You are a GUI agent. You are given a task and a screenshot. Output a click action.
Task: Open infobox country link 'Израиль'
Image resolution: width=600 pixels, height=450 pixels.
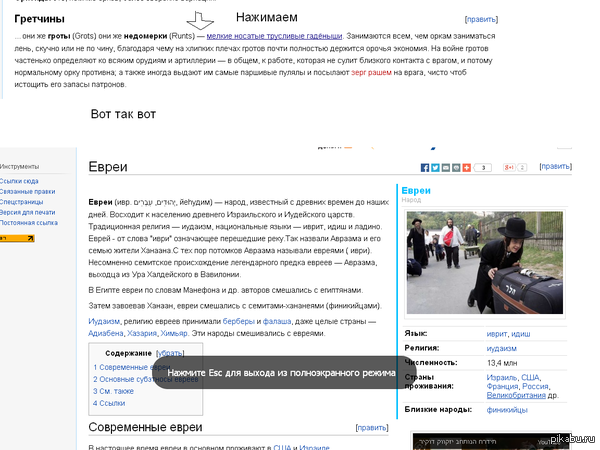point(502,378)
